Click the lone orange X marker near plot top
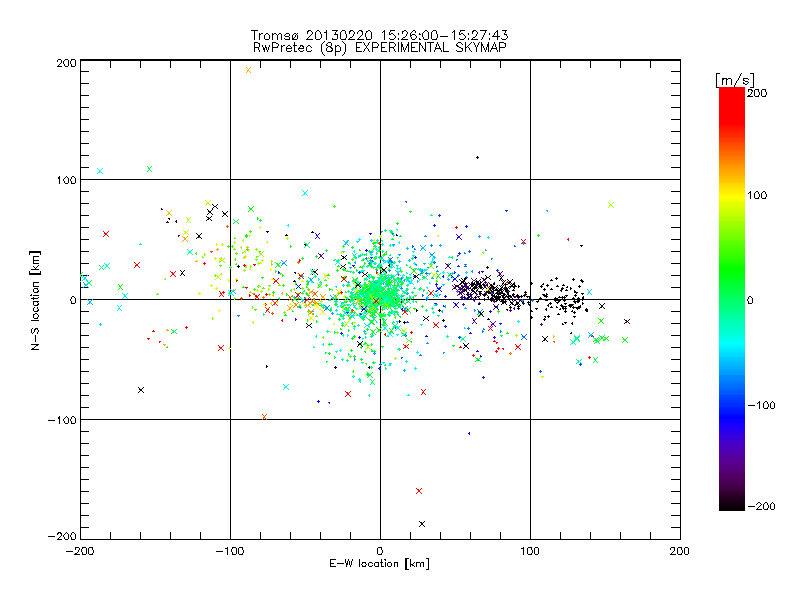Screen dimensions: 800x600 [248, 70]
